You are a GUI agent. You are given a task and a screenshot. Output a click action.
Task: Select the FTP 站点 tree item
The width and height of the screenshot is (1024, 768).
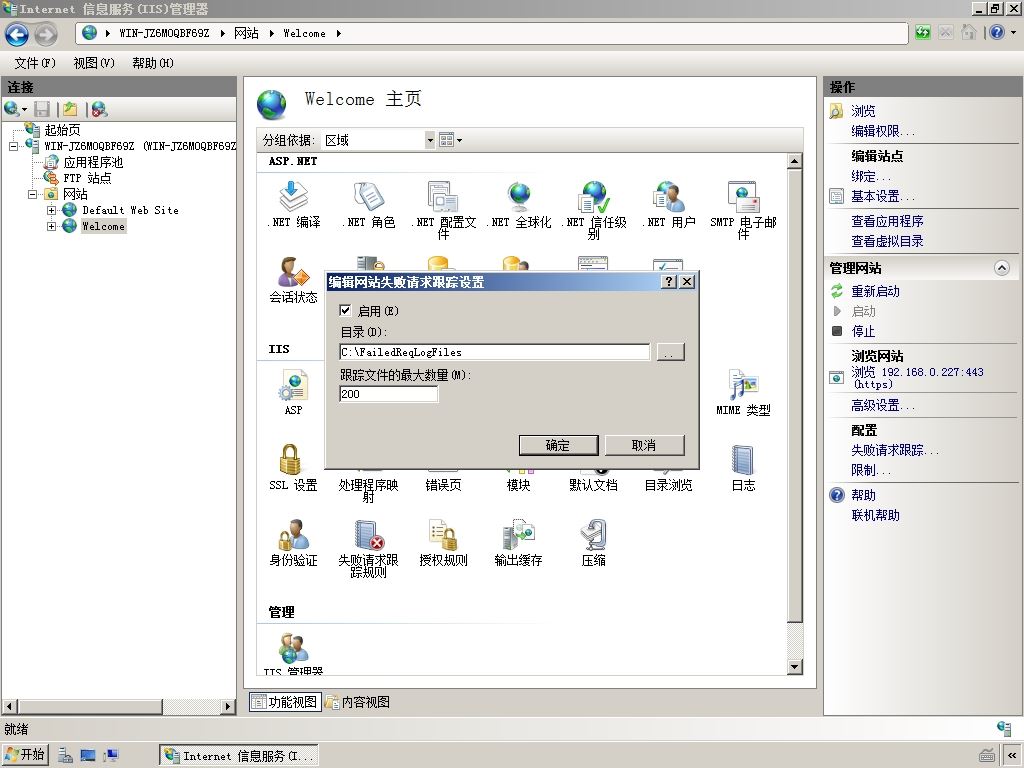[x=87, y=178]
